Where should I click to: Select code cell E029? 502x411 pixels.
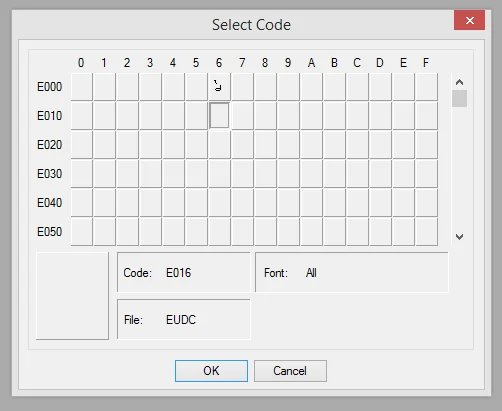click(288, 145)
